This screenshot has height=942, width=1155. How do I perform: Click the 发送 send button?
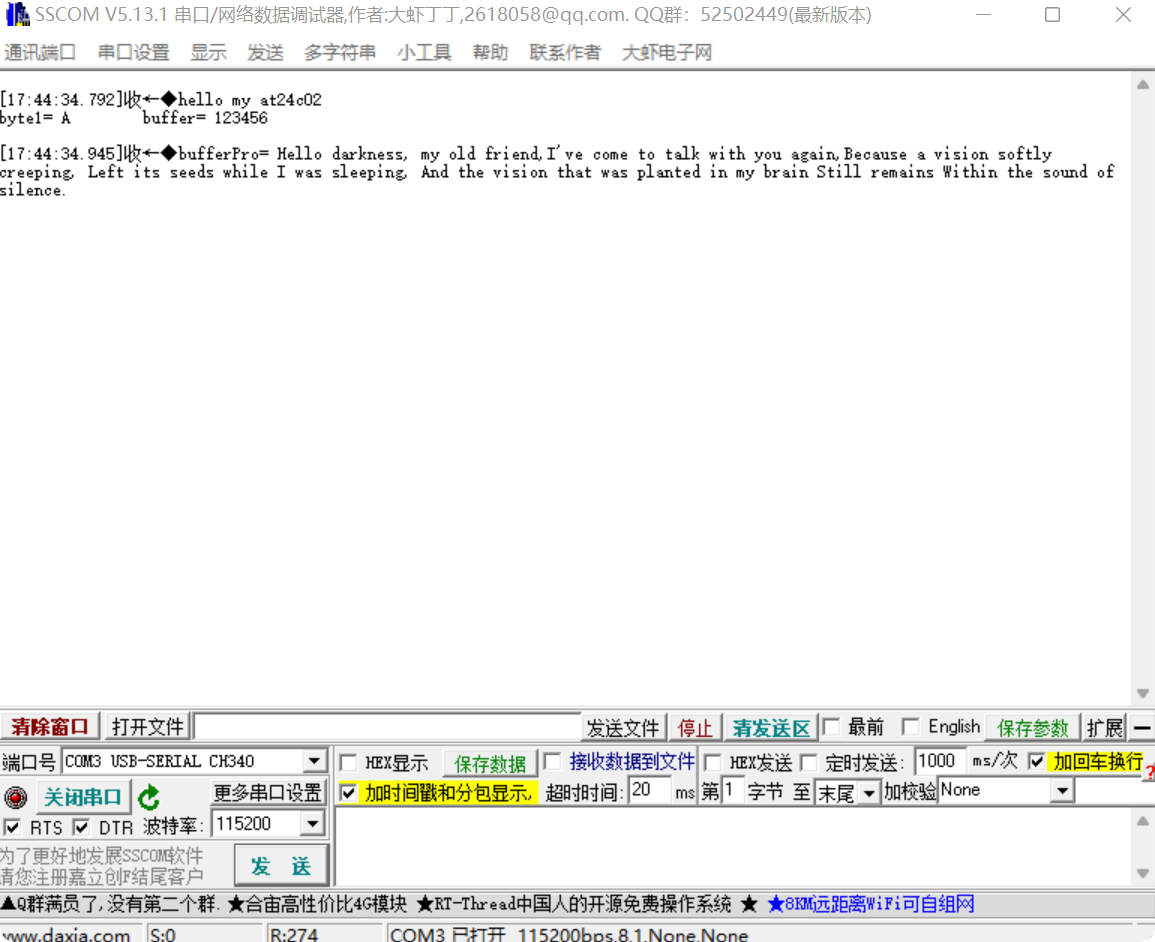pyautogui.click(x=281, y=865)
